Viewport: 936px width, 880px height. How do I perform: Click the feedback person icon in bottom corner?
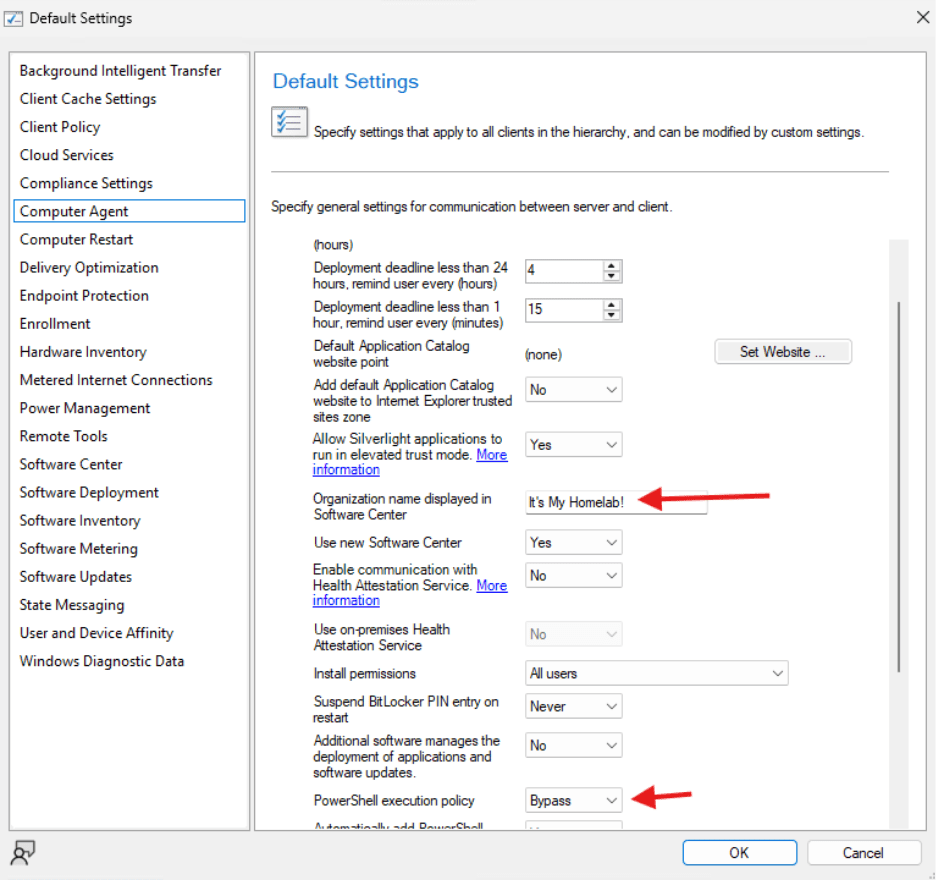coord(22,852)
